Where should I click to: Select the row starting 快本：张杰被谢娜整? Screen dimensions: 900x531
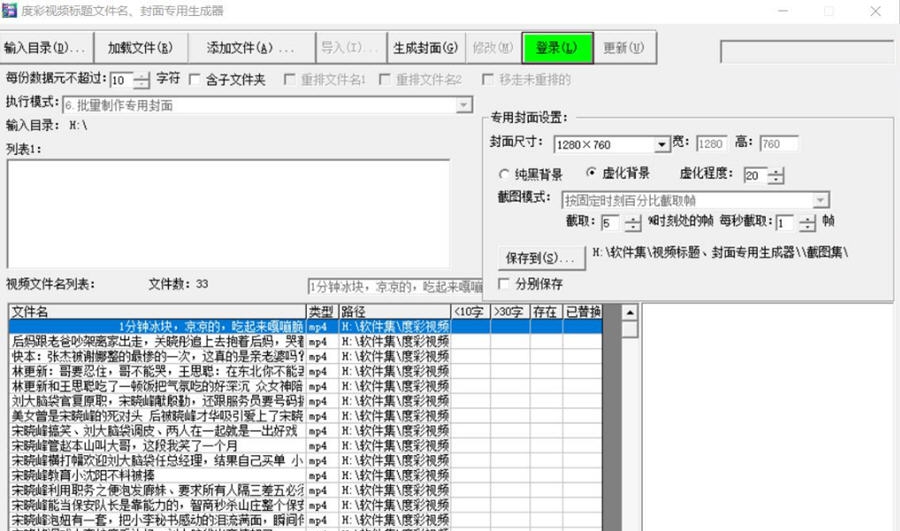point(305,356)
